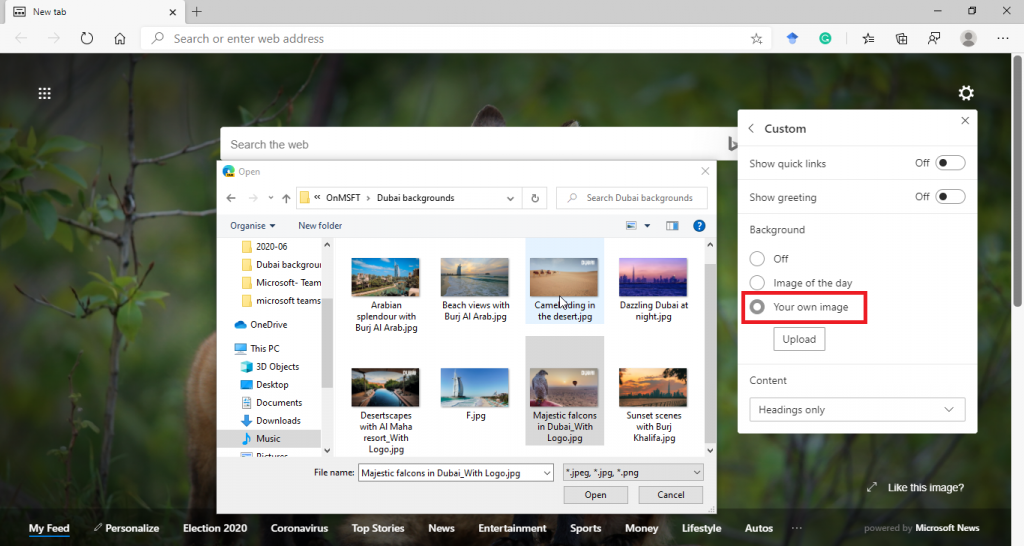Go to the browser home page
The height and width of the screenshot is (546, 1024).
click(x=120, y=39)
